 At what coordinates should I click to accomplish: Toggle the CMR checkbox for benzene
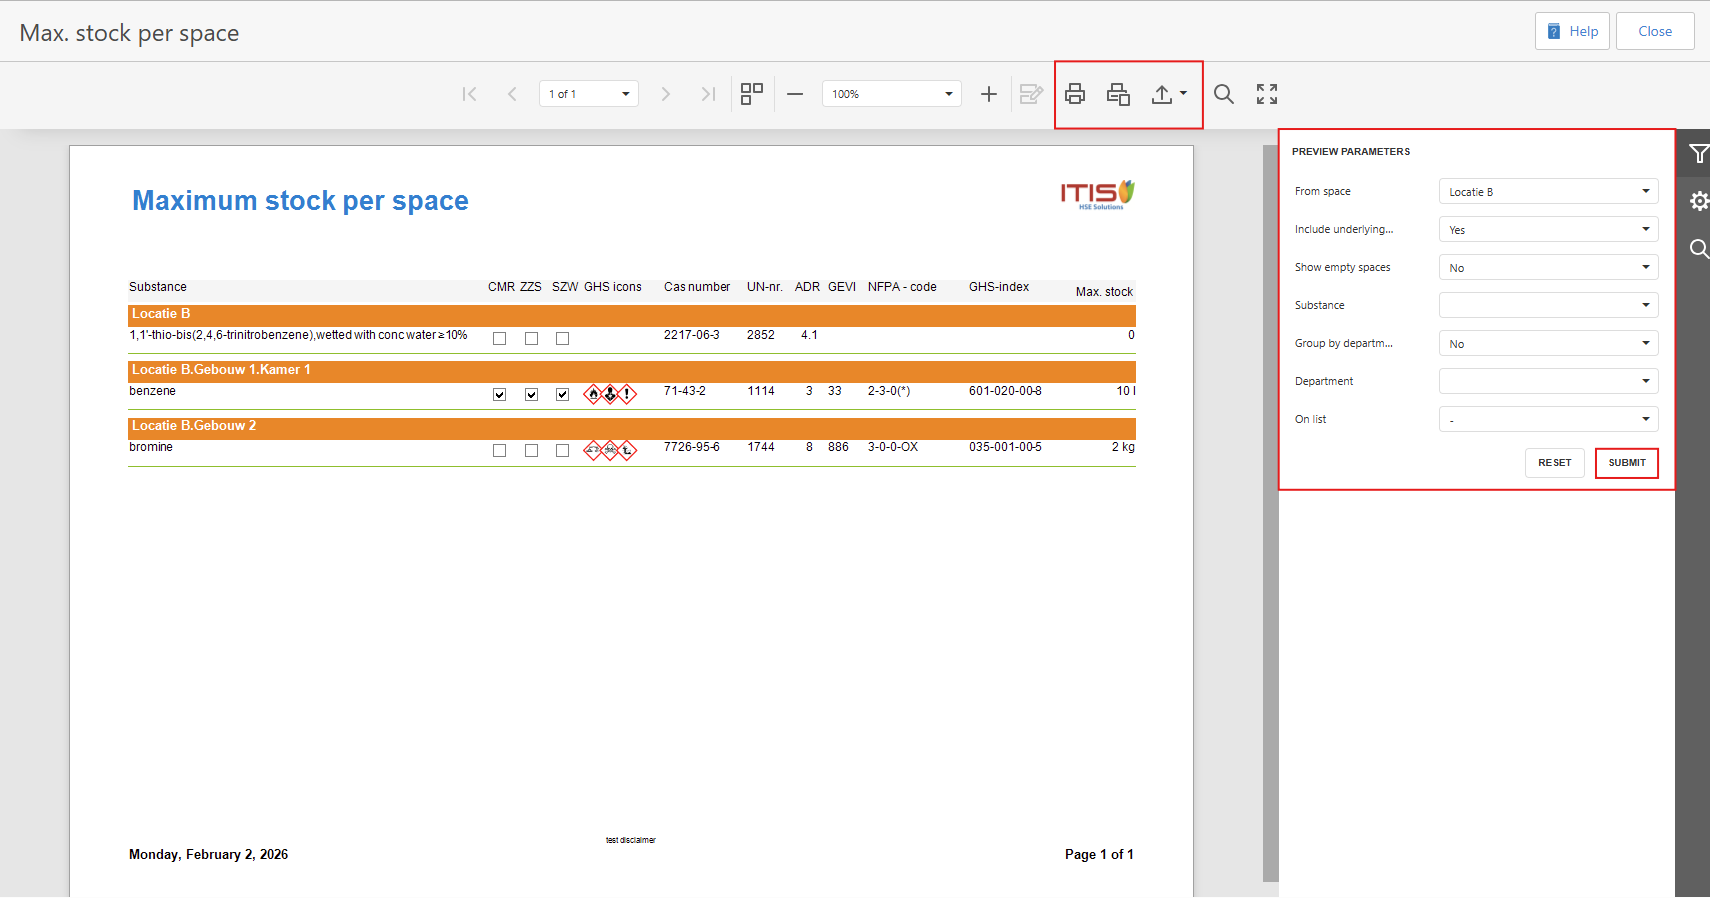tap(499, 395)
